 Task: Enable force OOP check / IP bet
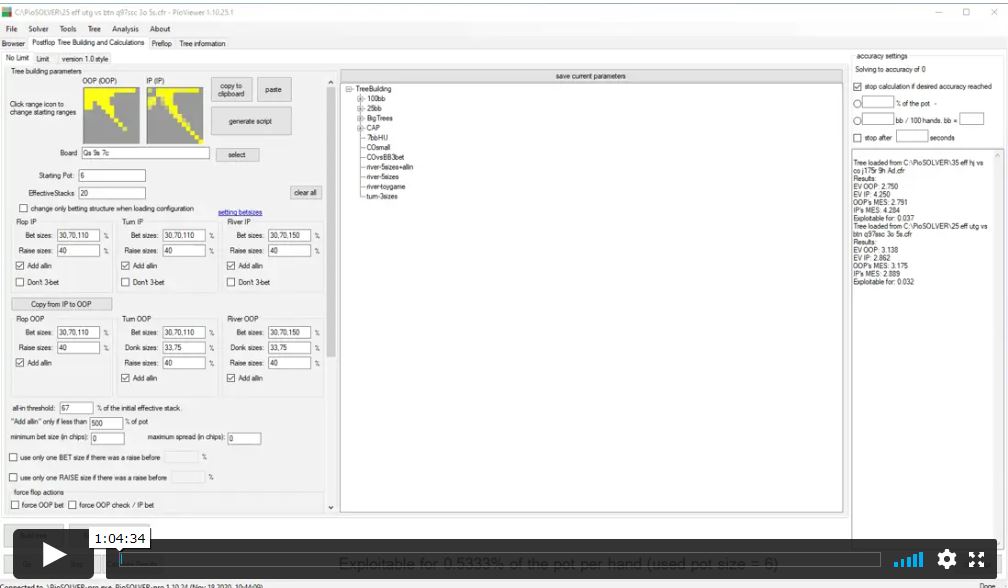tap(72, 505)
